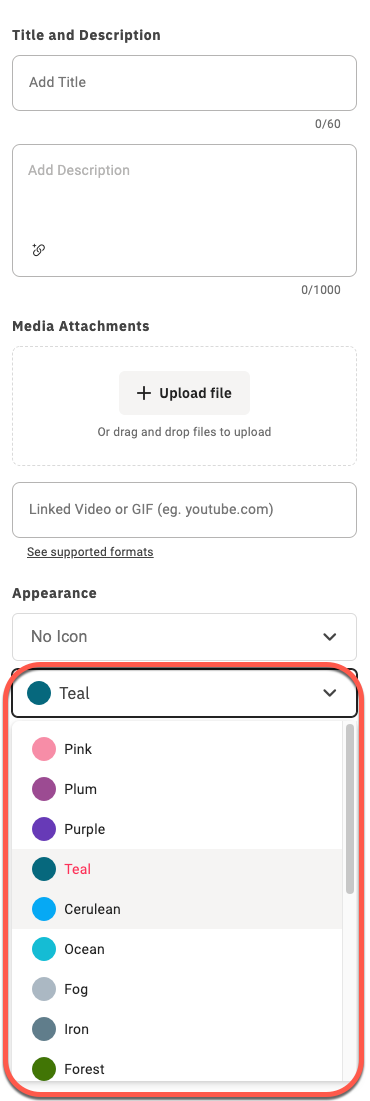Click the color list scrollbar thumb
The image size is (370, 1101).
350,809
